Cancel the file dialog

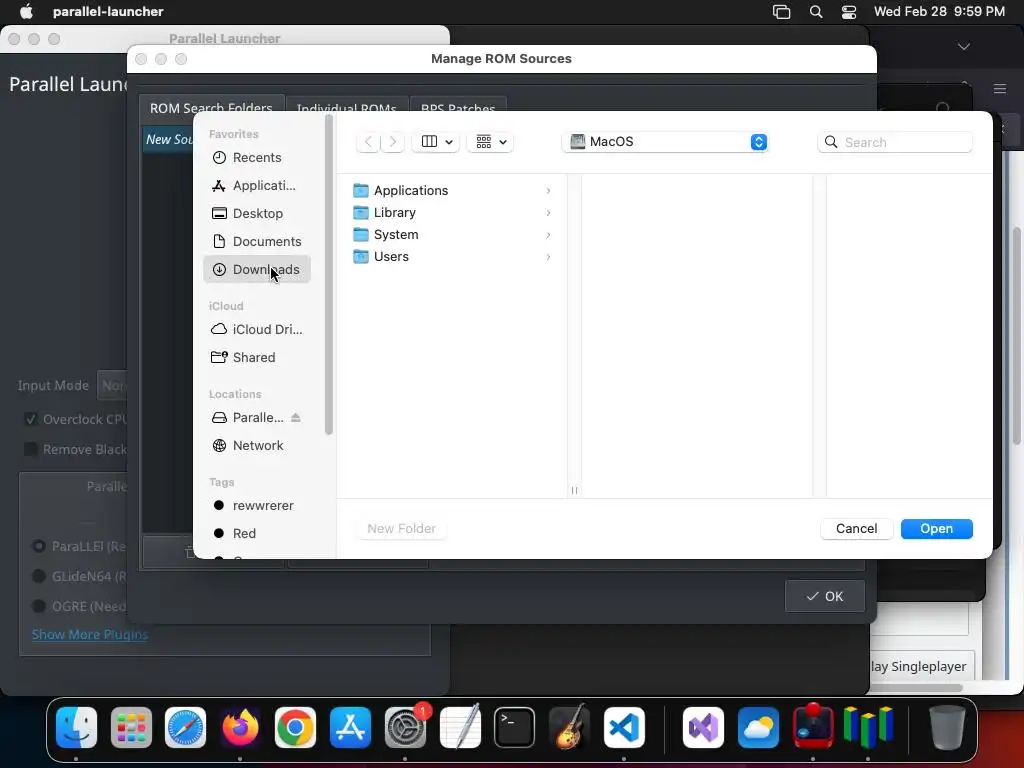[x=856, y=529]
